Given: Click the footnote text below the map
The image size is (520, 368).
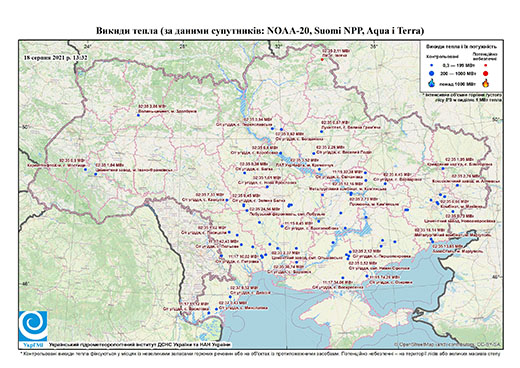Looking at the screenshot, I should pyautogui.click(x=260, y=353).
